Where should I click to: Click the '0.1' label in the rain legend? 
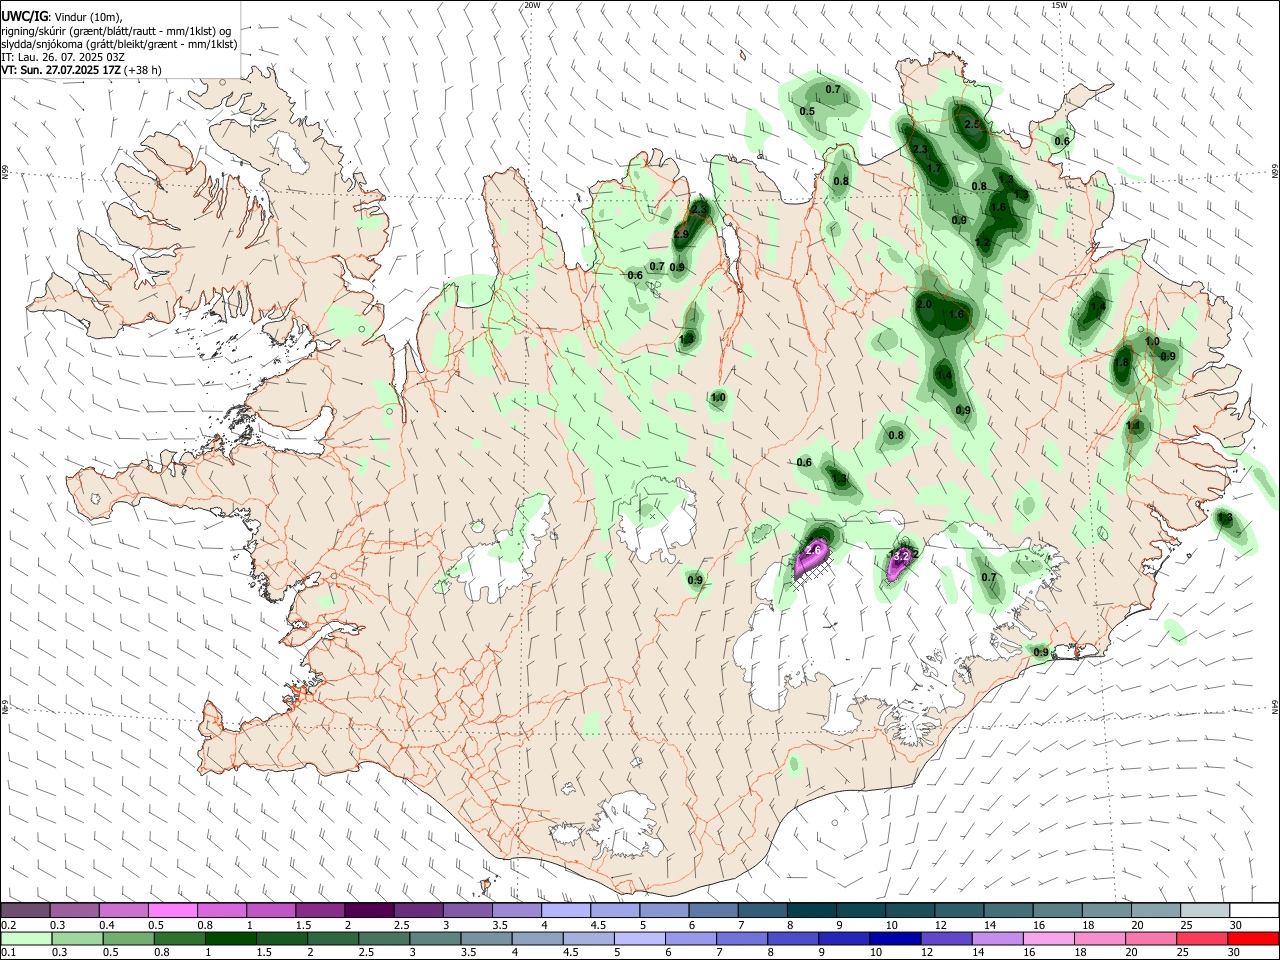point(8,953)
